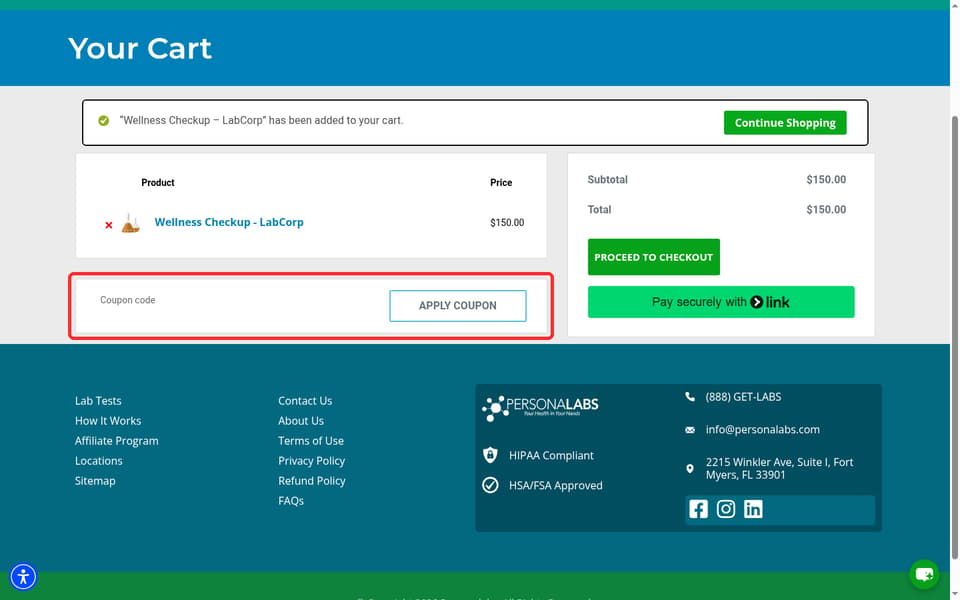
Task: Open Instagram social icon in footer
Action: 726,509
